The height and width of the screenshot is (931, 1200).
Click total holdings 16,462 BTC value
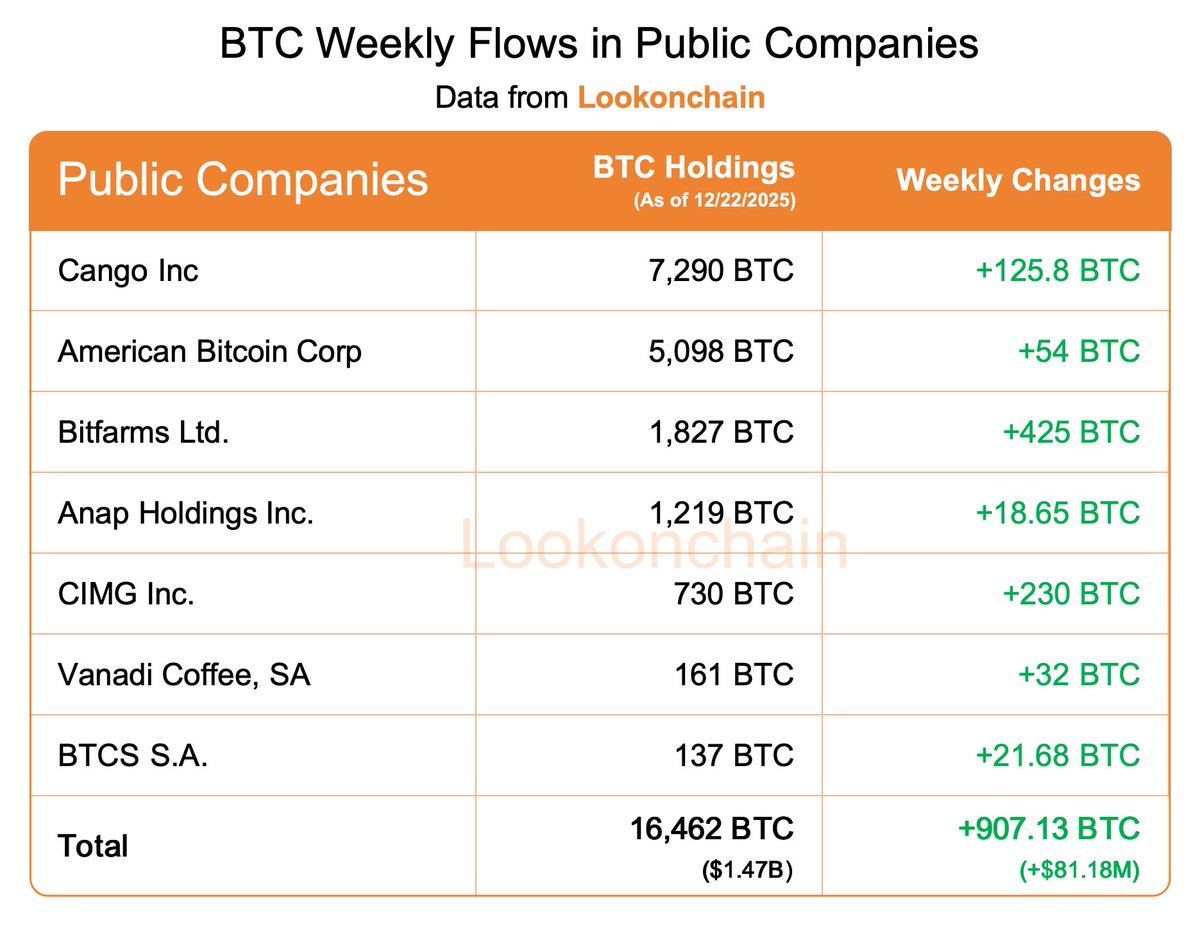711,829
